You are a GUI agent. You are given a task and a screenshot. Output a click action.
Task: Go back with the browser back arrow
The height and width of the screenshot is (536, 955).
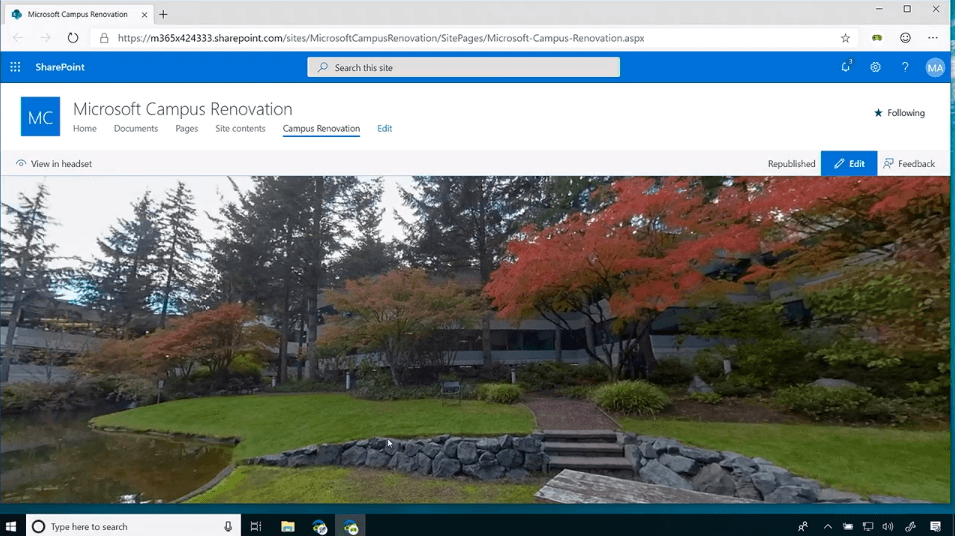pos(18,38)
